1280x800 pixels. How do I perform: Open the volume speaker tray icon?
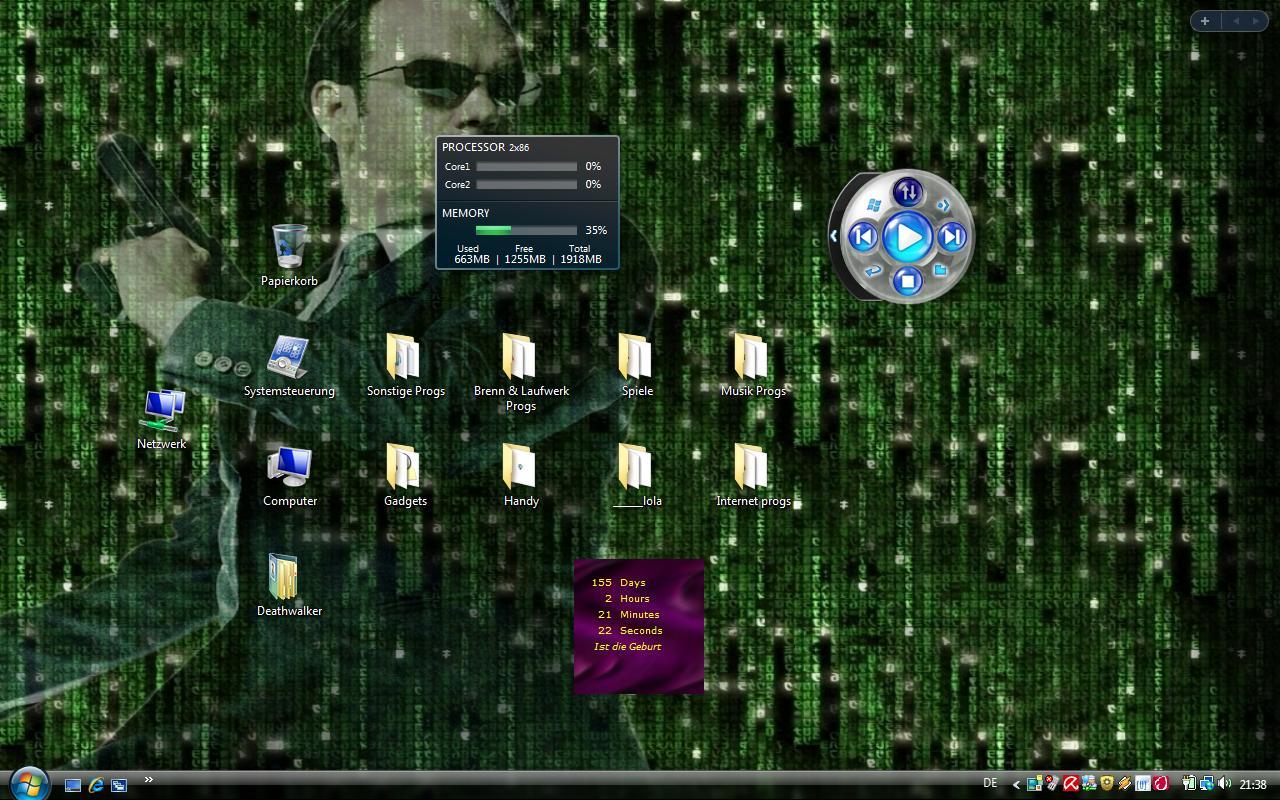point(1225,784)
